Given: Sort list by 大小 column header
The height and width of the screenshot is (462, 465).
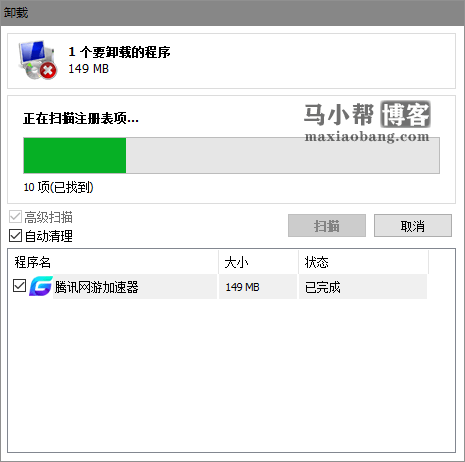Looking at the screenshot, I should tap(258, 262).
